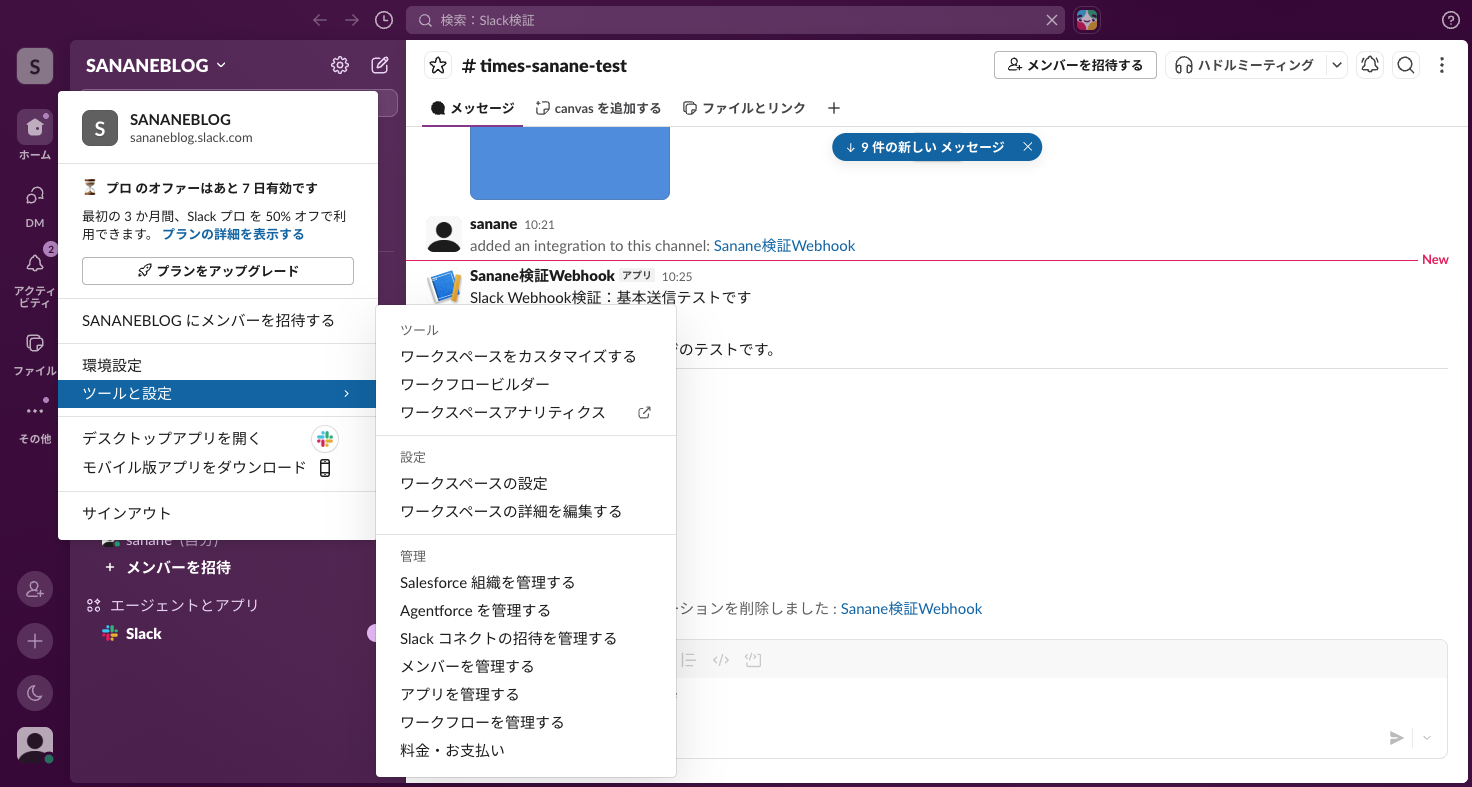Dismiss the new messages banner
This screenshot has height=787, width=1472.
click(1027, 147)
